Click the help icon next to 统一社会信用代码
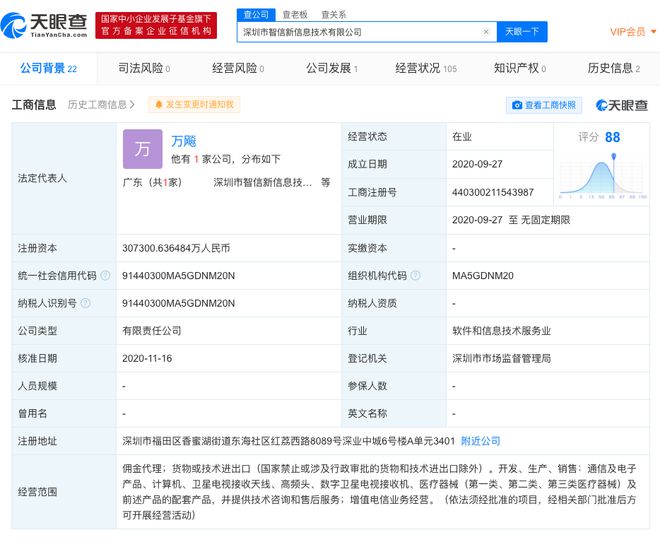Screen dimensions: 660x542 tap(104, 276)
